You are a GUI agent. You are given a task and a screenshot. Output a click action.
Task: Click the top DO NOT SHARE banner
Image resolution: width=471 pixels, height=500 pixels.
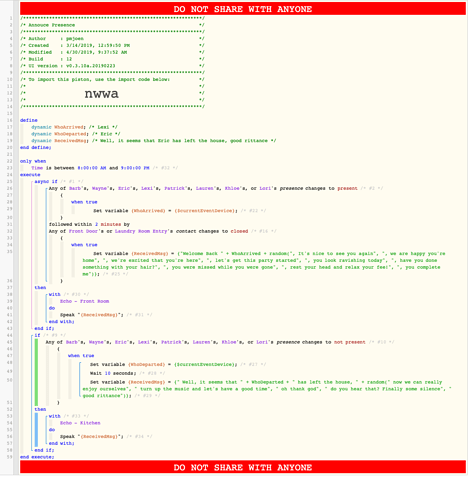243,9
